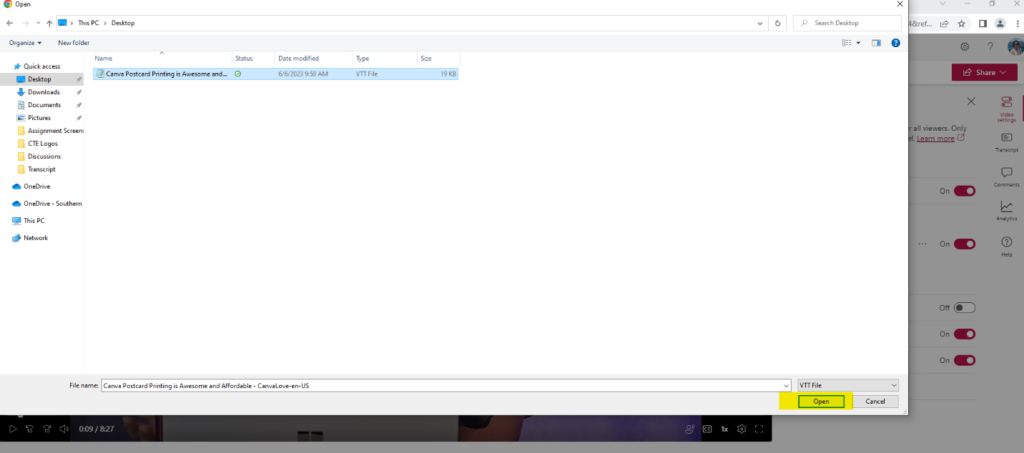The width and height of the screenshot is (1024, 453).
Task: Focus the Search Desktop field
Action: click(x=847, y=23)
